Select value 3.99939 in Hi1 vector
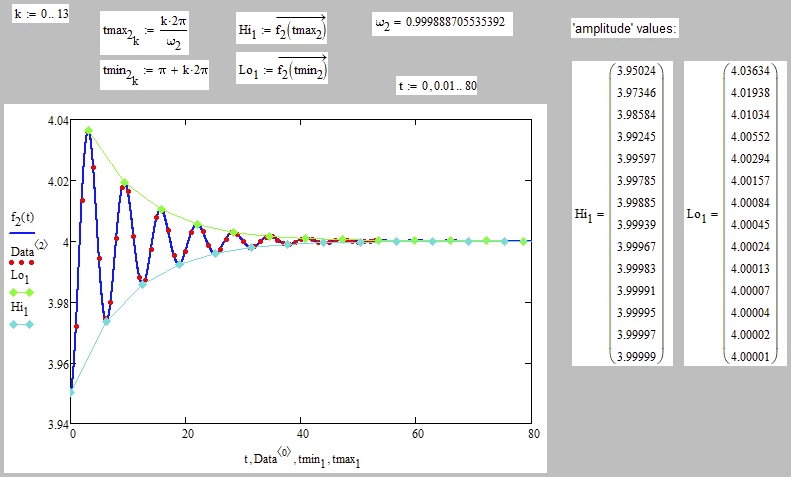 [637, 224]
